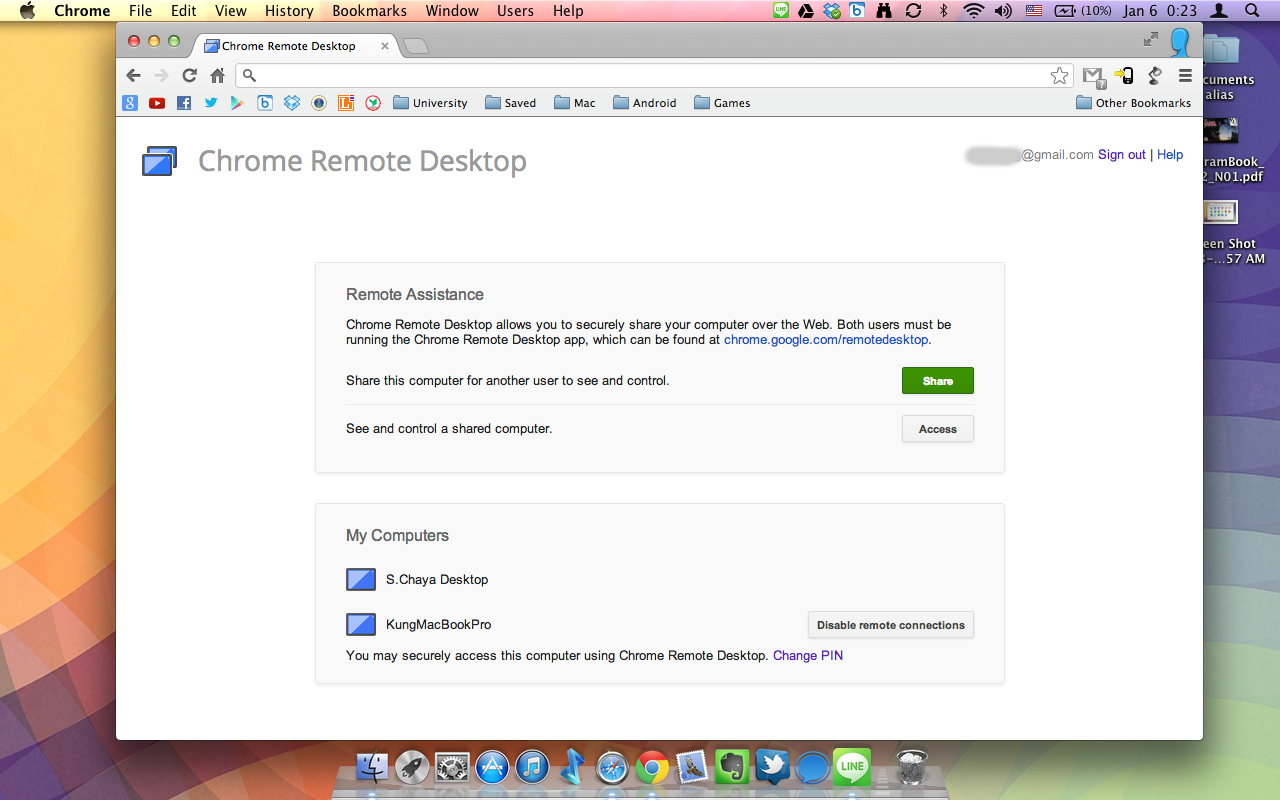Click the blue user profile avatar
The height and width of the screenshot is (800, 1280).
(1181, 42)
